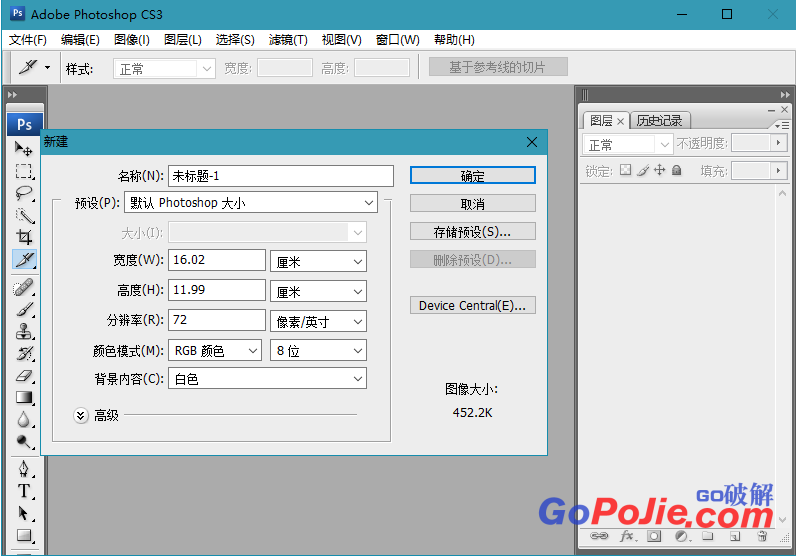
Task: Select the Pen tool
Action: click(x=23, y=469)
